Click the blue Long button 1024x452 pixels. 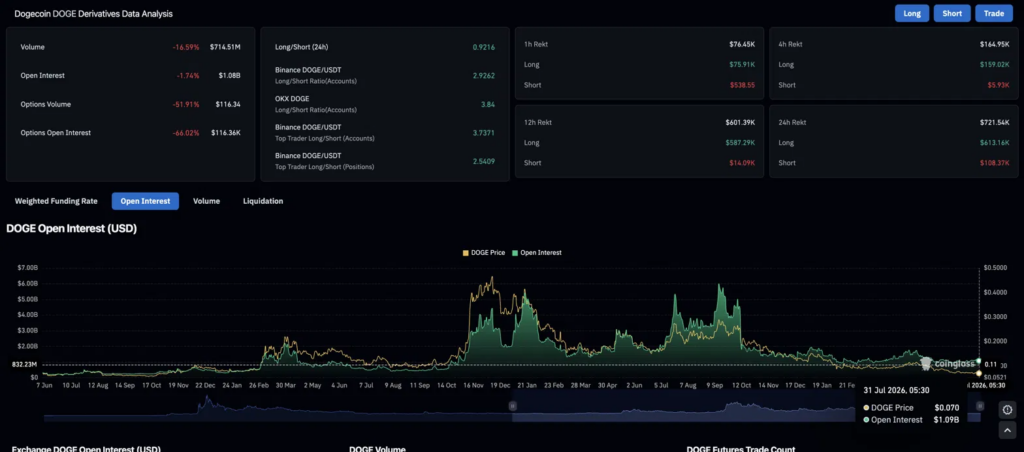coord(912,13)
